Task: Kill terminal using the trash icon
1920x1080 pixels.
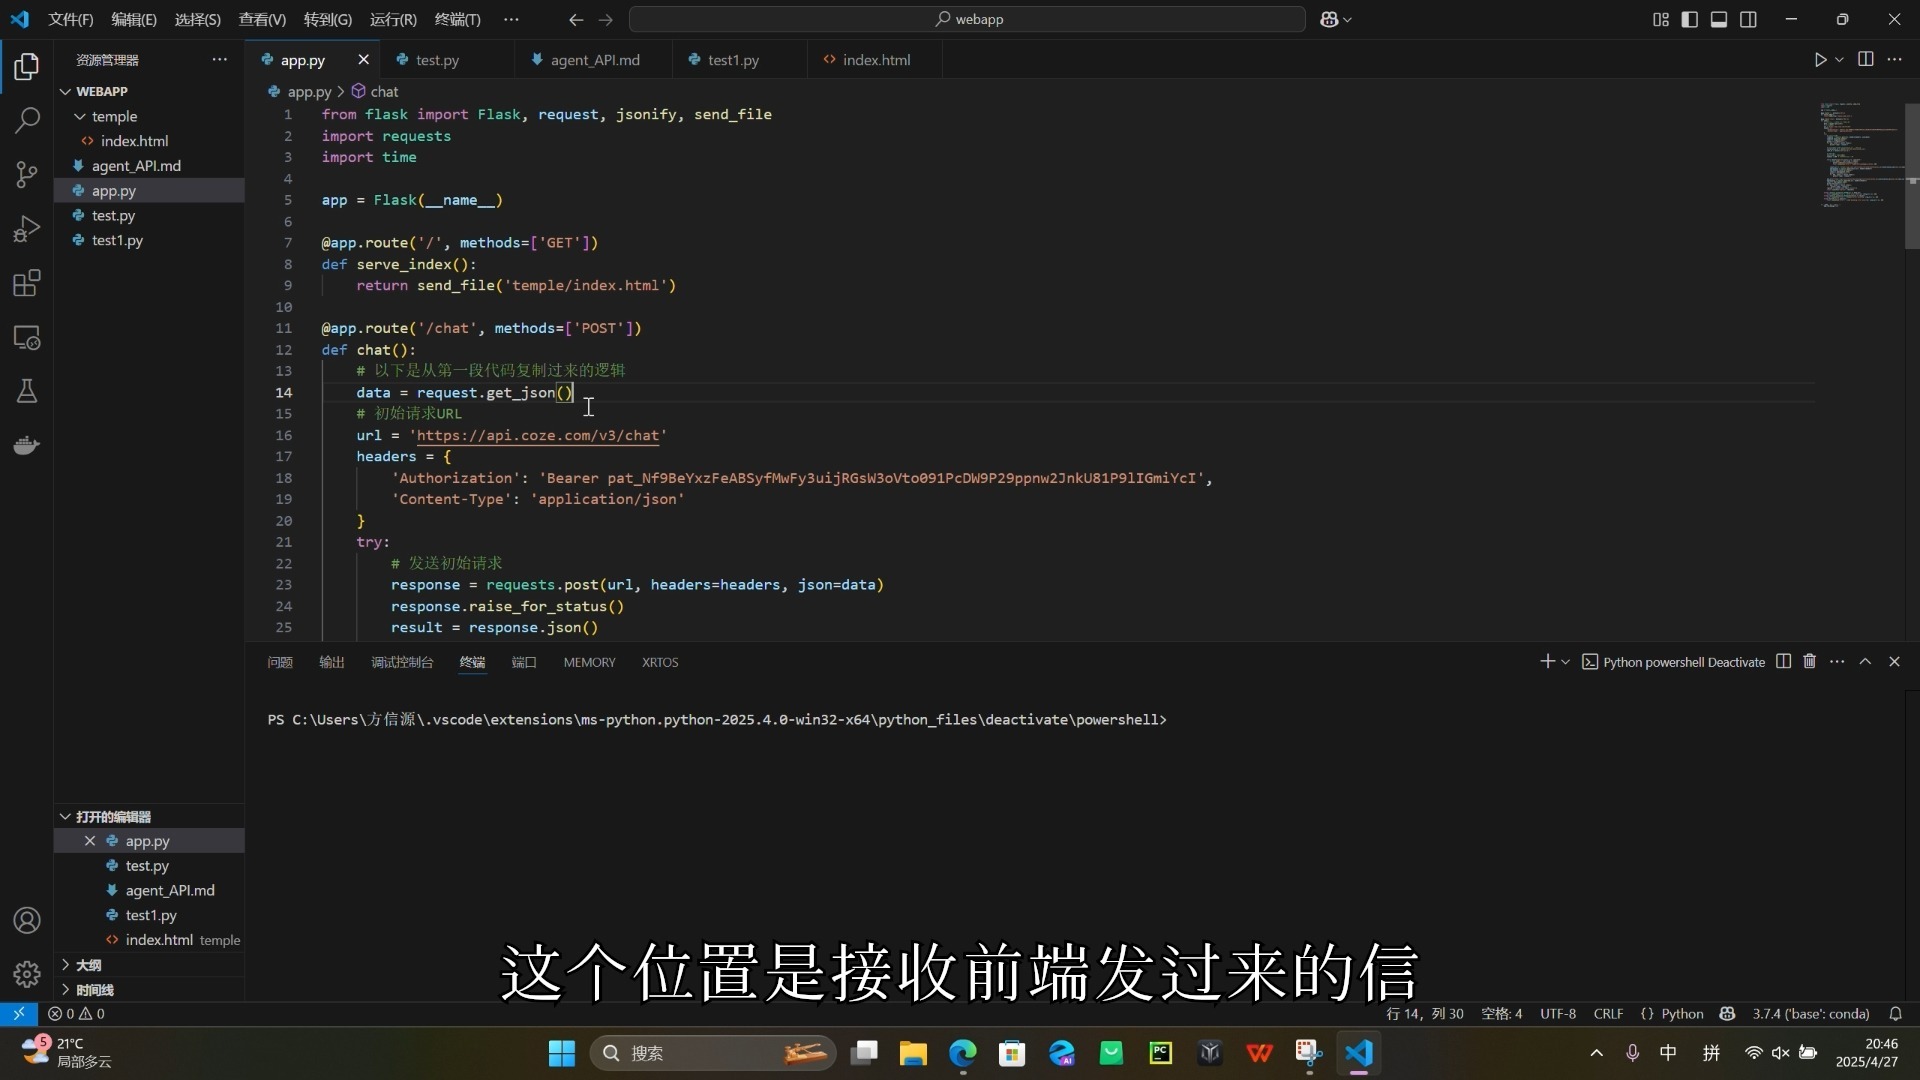Action: [x=1809, y=662]
